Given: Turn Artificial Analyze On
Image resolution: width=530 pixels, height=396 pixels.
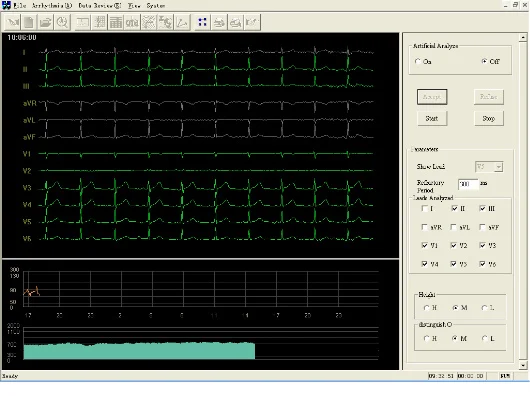Looking at the screenshot, I should pos(418,61).
